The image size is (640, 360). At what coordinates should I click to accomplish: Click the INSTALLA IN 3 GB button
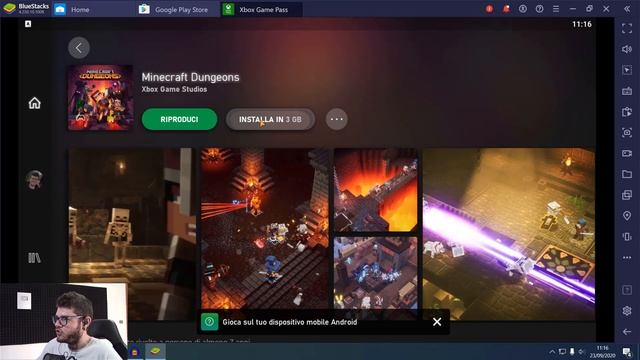point(270,119)
